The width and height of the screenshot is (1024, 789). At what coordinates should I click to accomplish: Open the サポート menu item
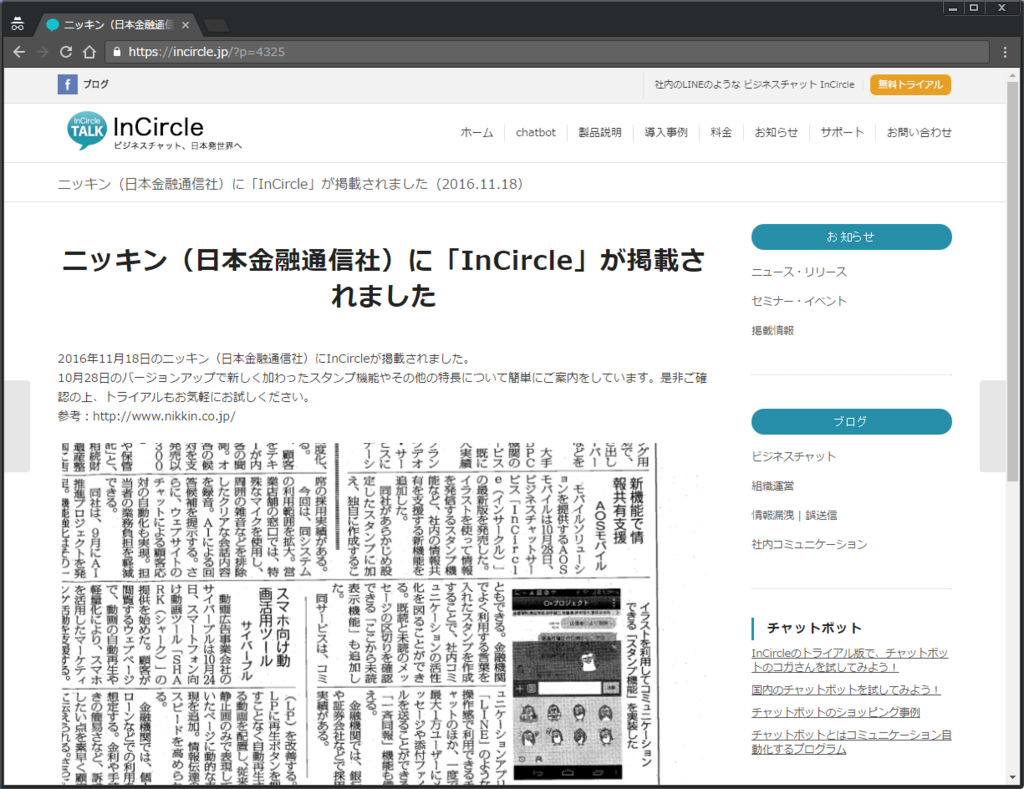click(x=842, y=133)
